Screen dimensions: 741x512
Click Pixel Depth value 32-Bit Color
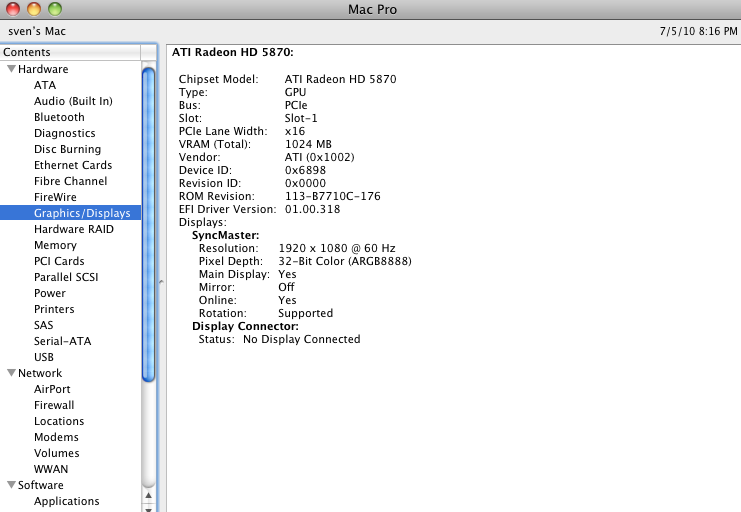345,261
